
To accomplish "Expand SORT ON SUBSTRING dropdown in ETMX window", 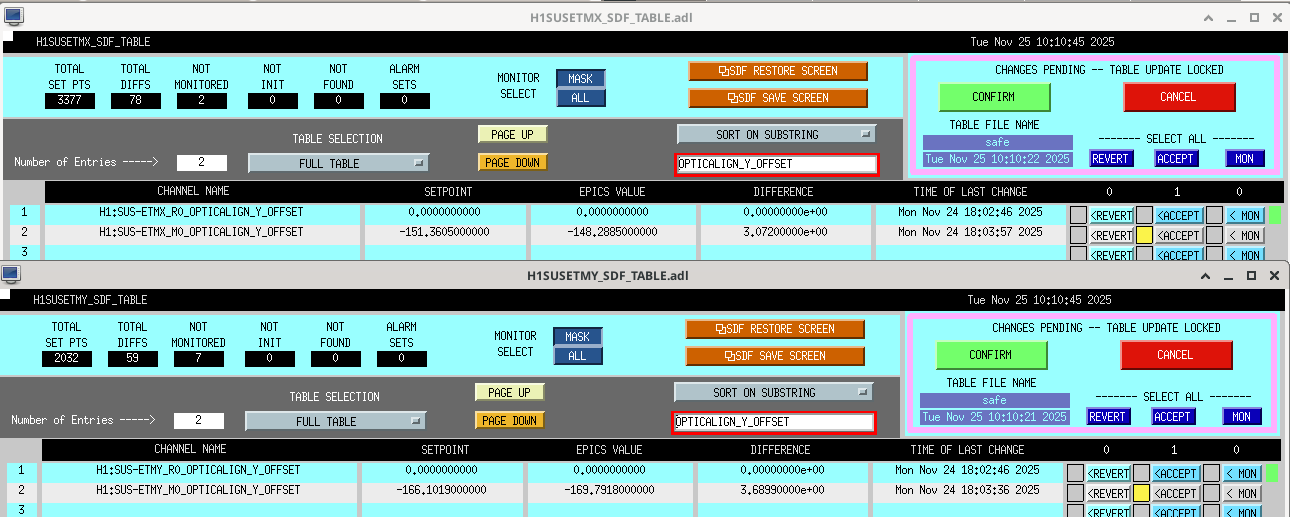I will [776, 134].
